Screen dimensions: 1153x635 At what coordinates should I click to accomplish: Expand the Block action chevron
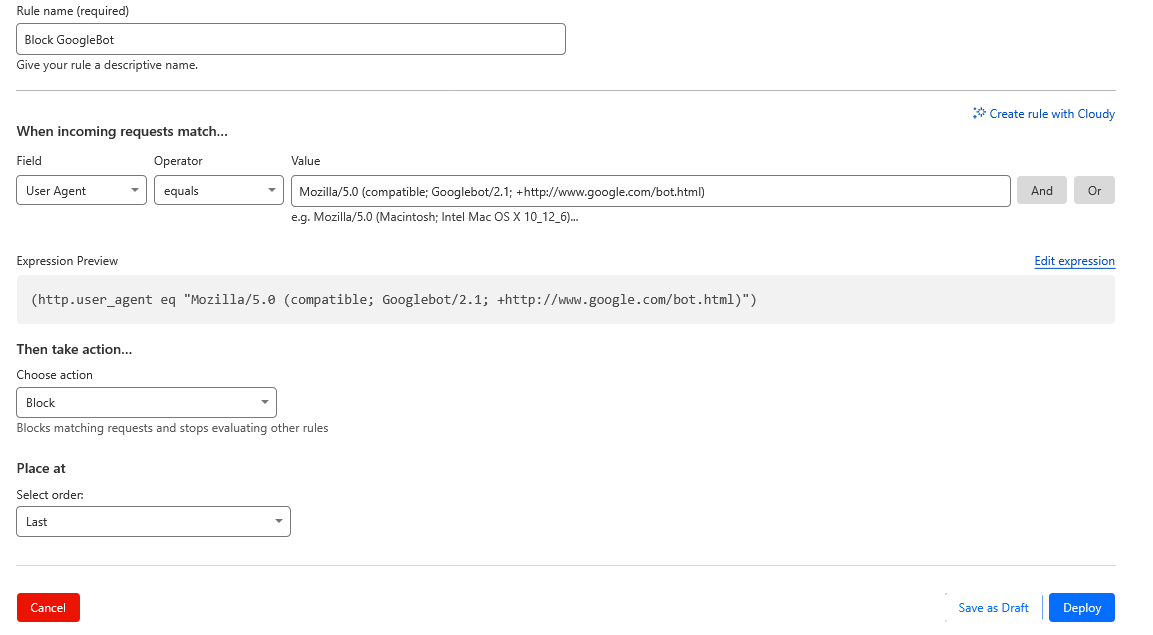point(264,402)
